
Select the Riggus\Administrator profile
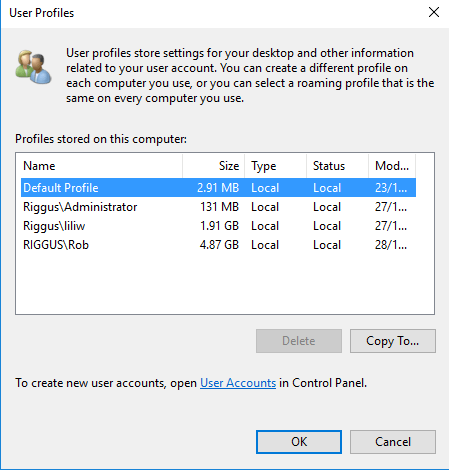pos(218,207)
